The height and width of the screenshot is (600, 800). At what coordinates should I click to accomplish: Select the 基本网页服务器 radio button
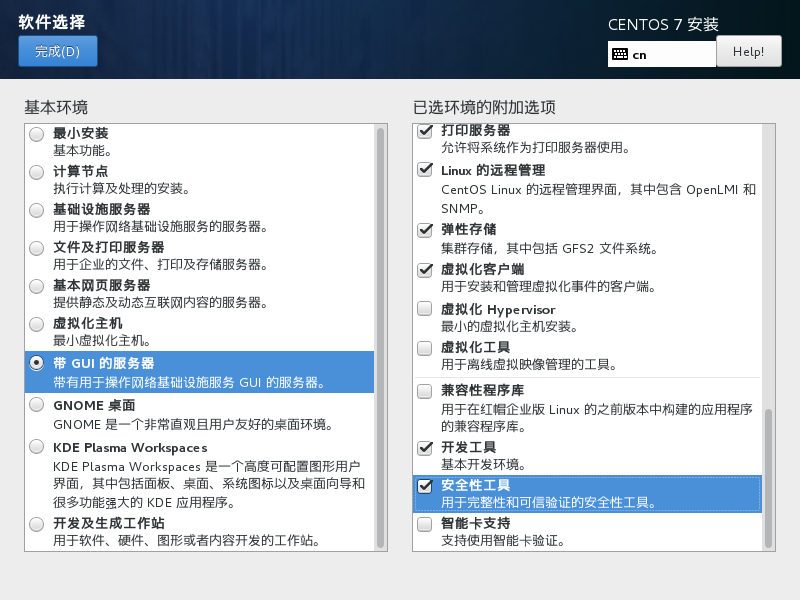[36, 286]
